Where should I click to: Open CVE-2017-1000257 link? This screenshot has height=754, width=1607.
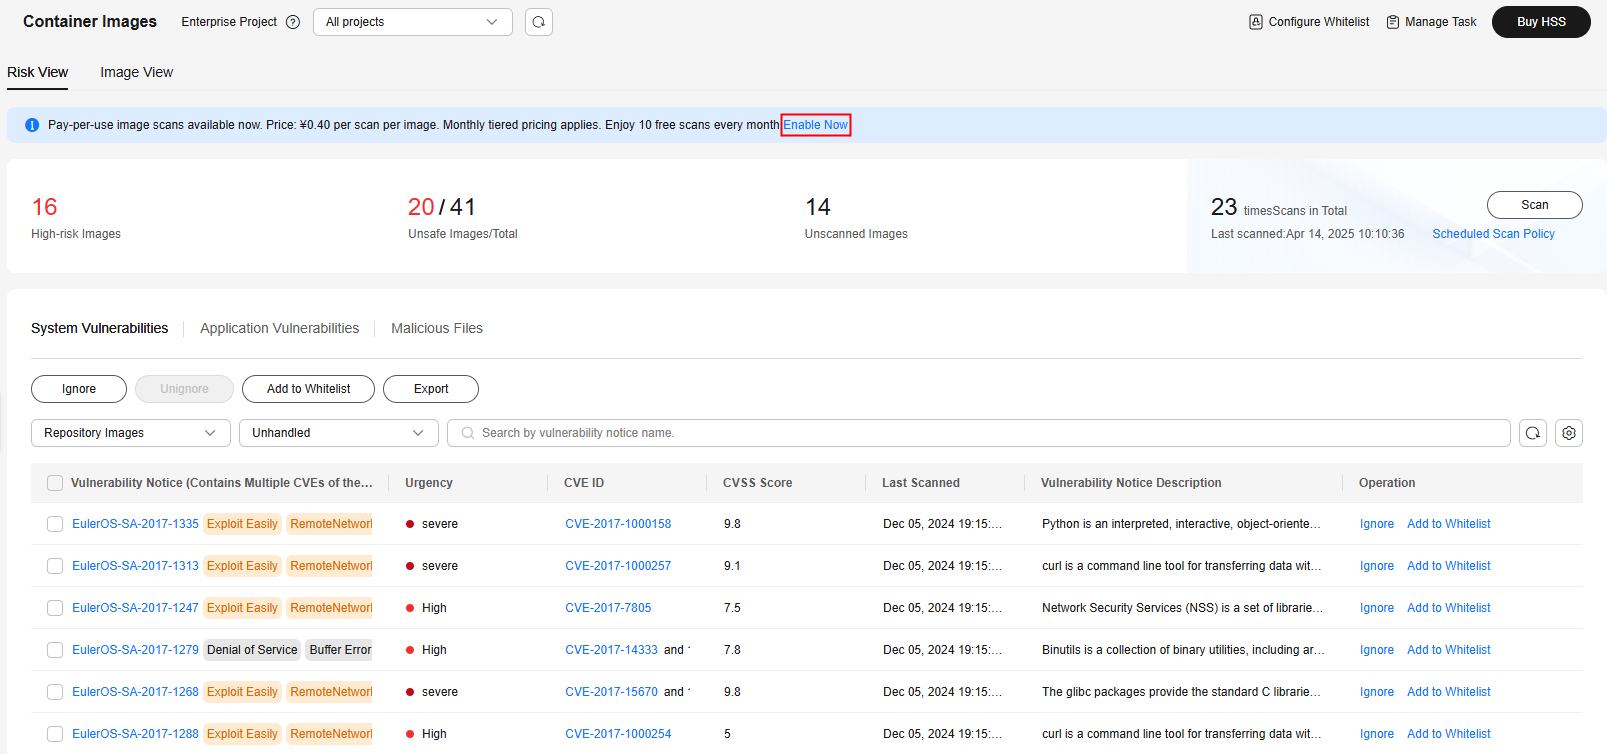point(618,566)
